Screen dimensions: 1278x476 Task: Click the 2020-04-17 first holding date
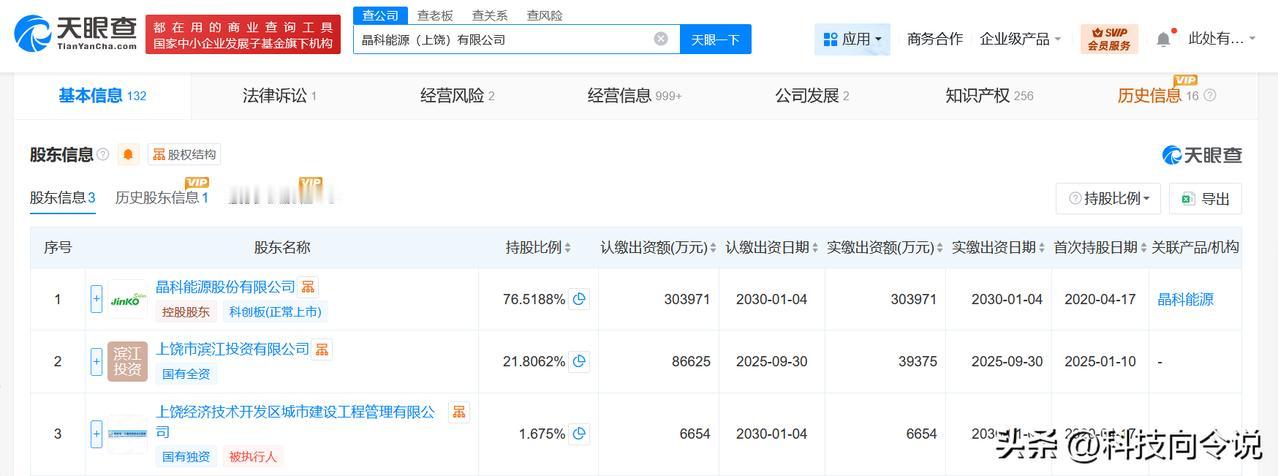[x=1100, y=299]
